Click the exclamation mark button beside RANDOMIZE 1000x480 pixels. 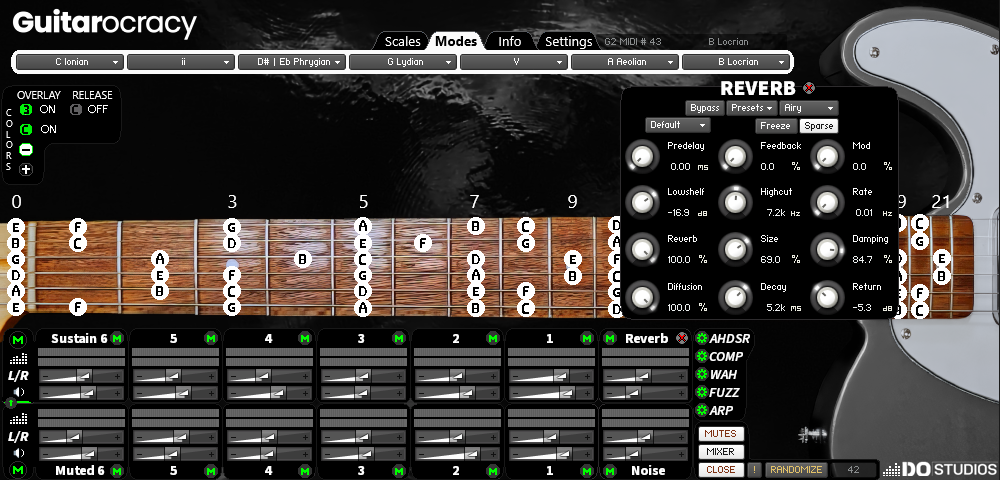pyautogui.click(x=754, y=470)
